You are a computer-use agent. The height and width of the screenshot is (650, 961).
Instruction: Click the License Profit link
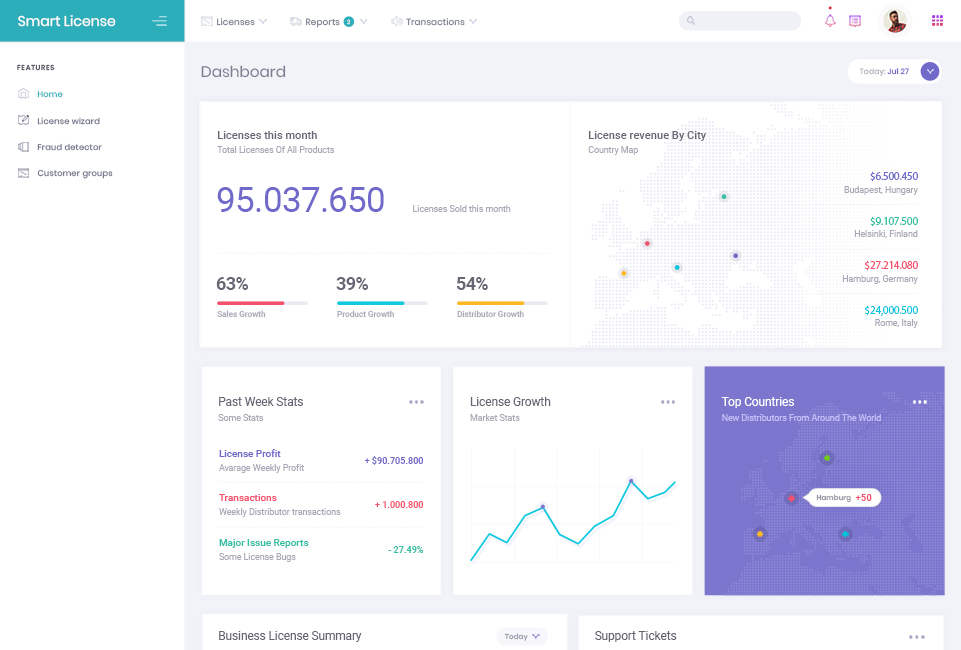(250, 454)
